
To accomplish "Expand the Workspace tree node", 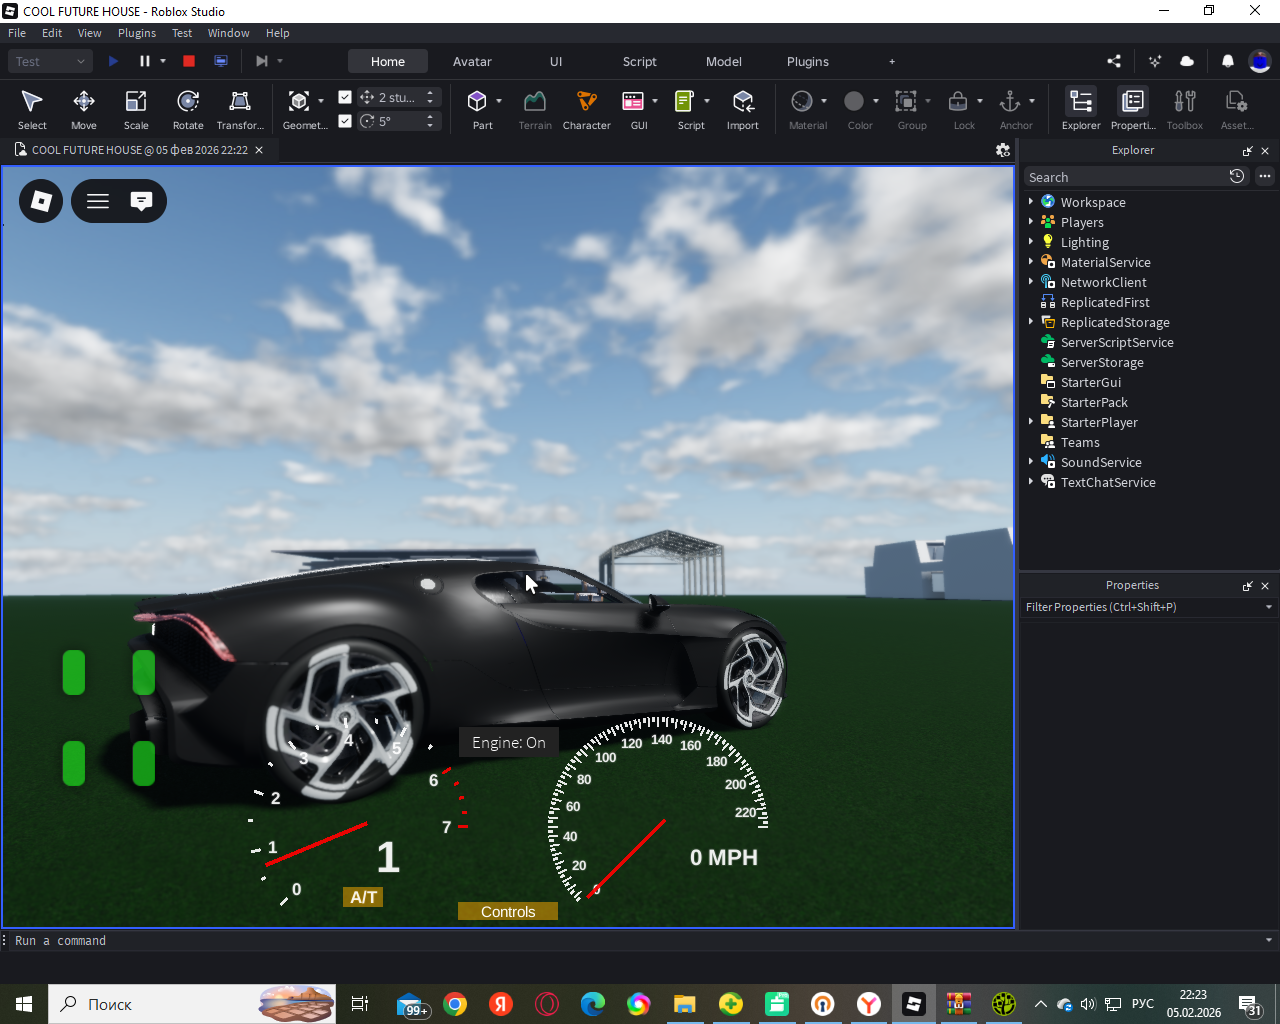I will [x=1031, y=201].
